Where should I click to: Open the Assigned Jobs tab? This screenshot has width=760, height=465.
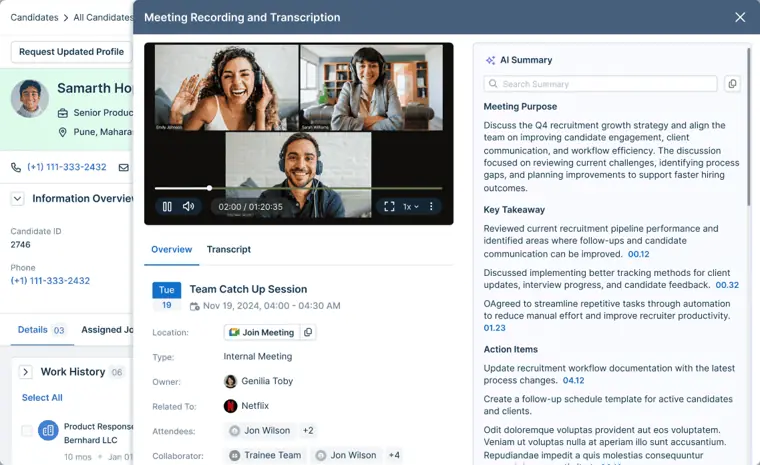pos(107,330)
